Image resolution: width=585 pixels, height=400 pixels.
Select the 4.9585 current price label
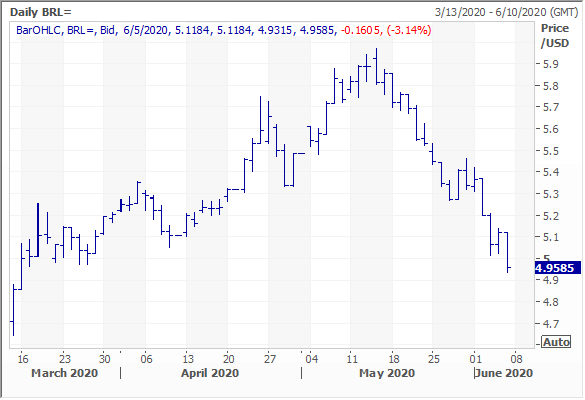coord(558,268)
